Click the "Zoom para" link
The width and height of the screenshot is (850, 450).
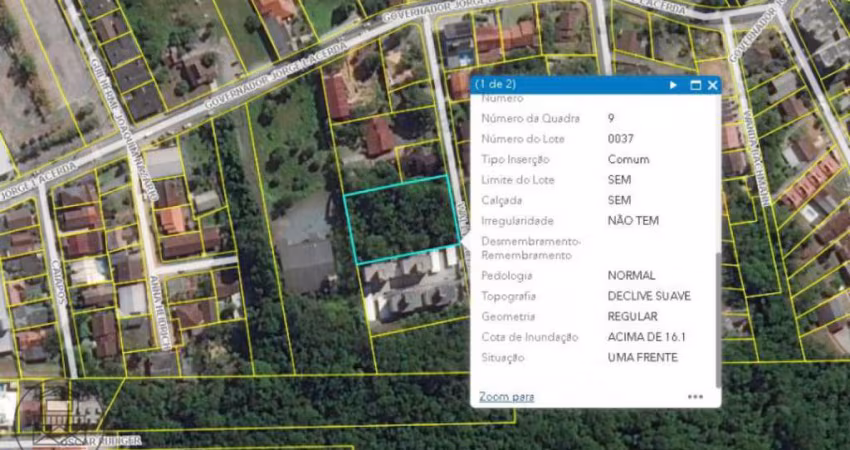coord(506,397)
